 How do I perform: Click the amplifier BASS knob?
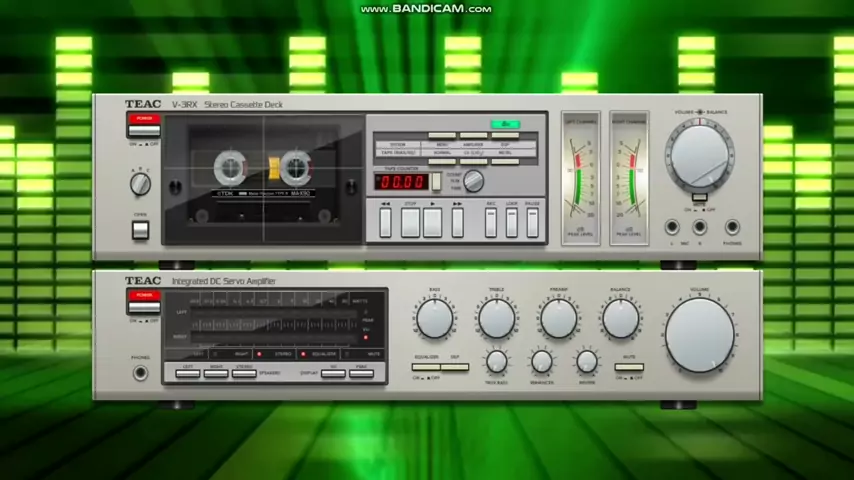434,319
